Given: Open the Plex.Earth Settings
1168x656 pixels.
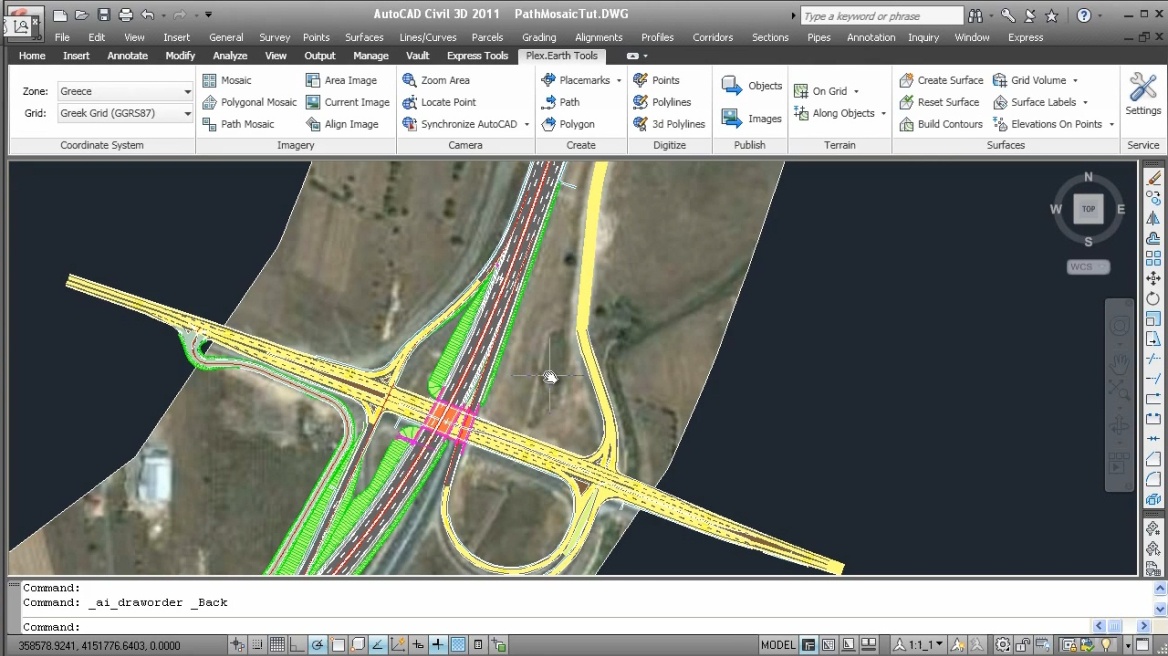Looking at the screenshot, I should pyautogui.click(x=1142, y=94).
